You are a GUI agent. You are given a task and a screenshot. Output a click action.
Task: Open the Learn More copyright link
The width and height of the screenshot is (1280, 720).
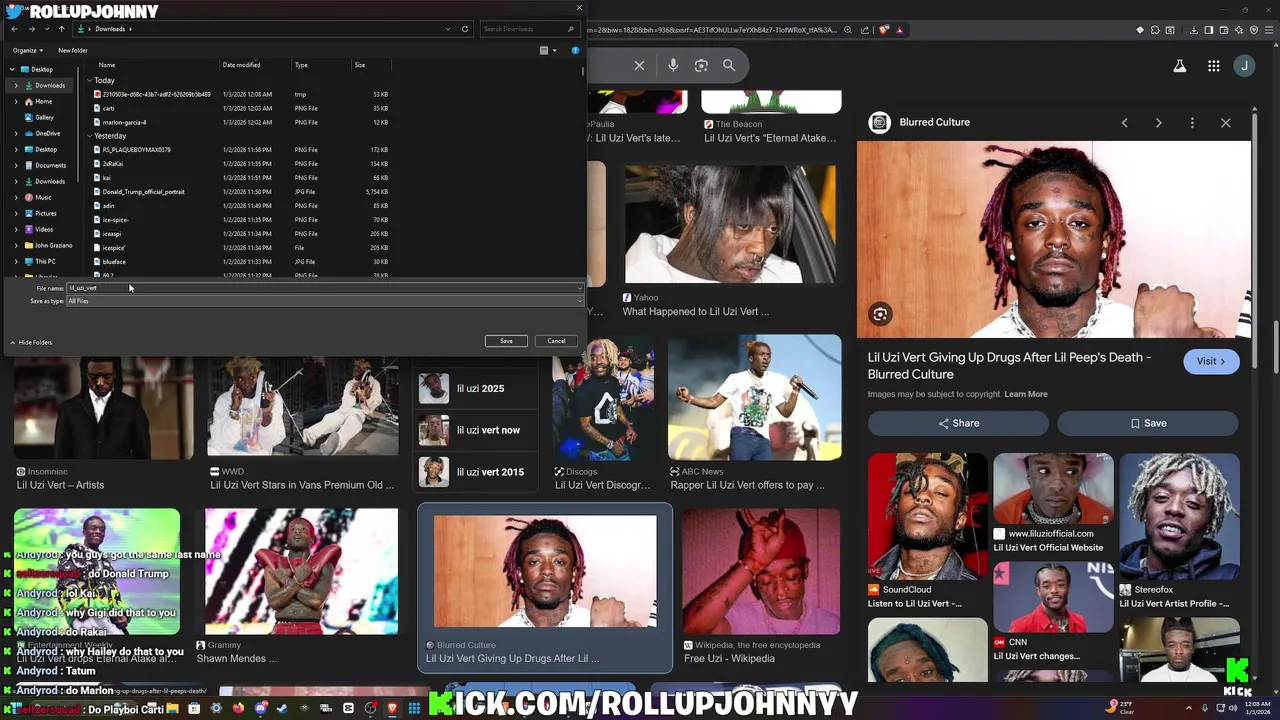pyautogui.click(x=1026, y=394)
